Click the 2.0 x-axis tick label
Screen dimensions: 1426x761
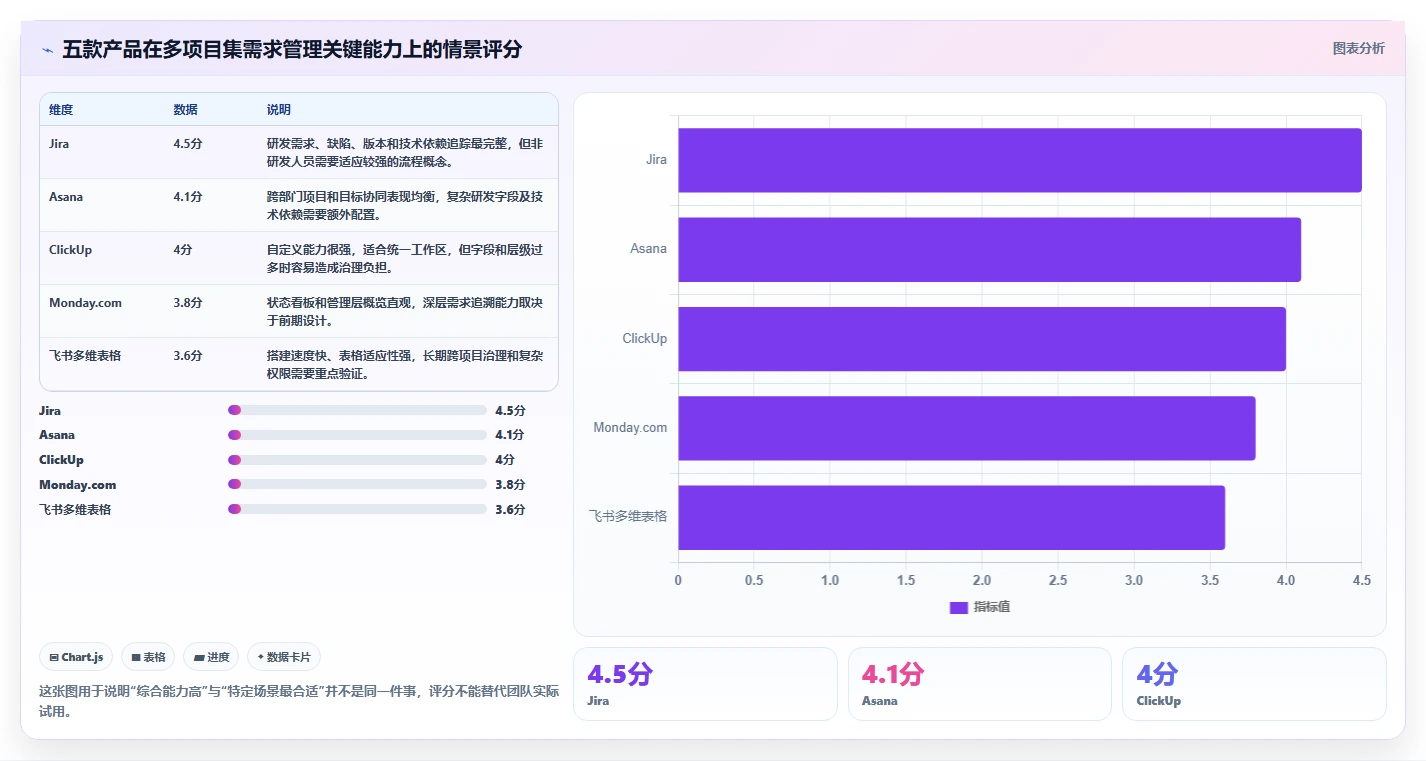click(982, 580)
